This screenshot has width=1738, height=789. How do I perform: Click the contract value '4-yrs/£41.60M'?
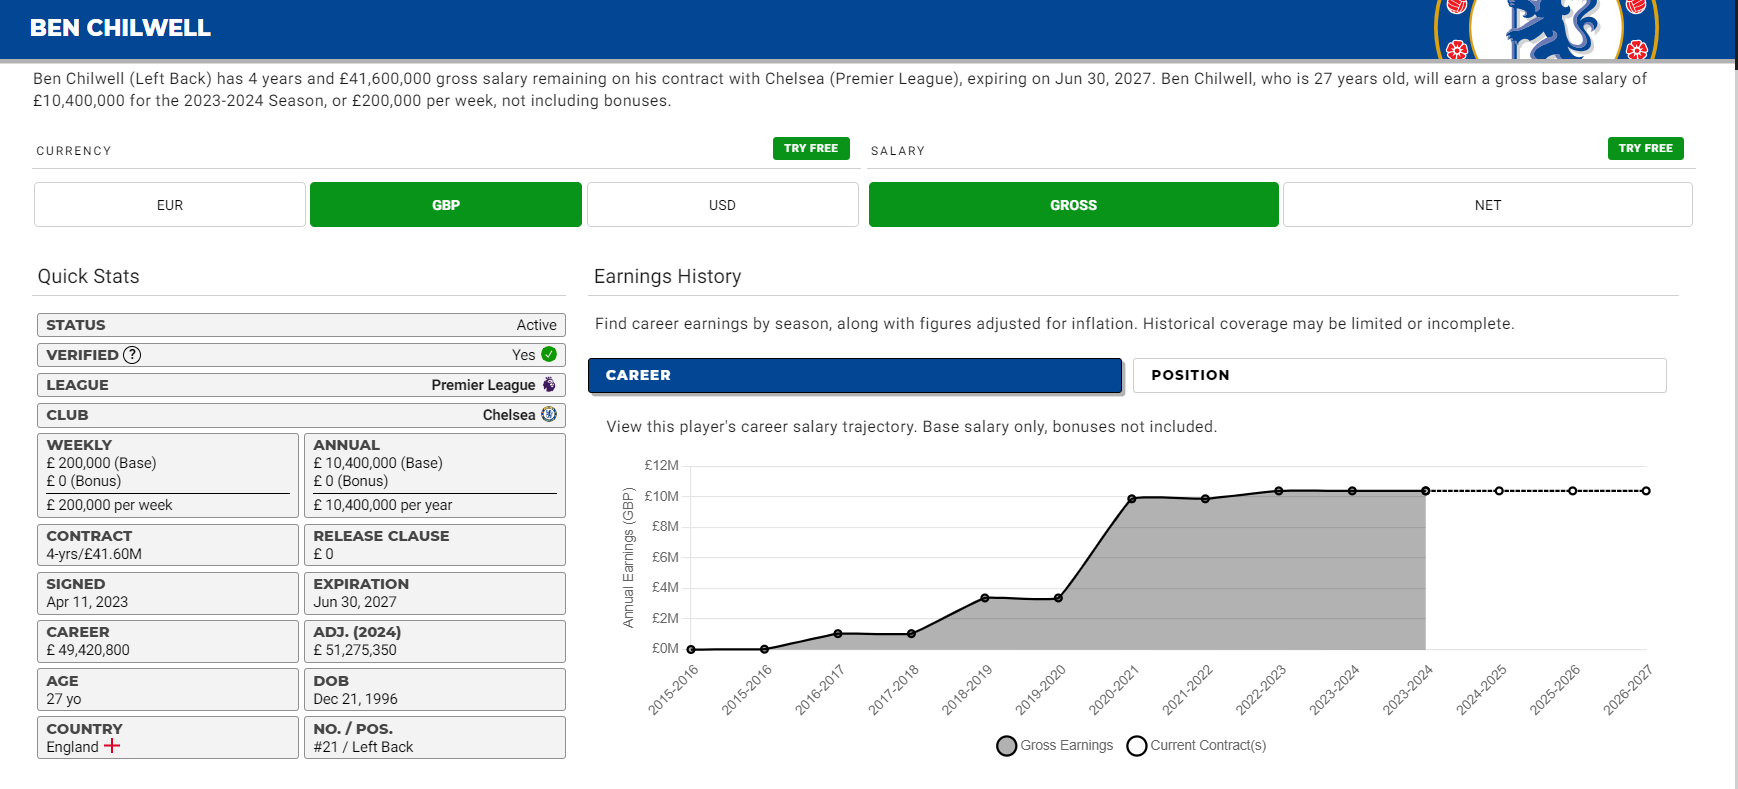tap(94, 554)
